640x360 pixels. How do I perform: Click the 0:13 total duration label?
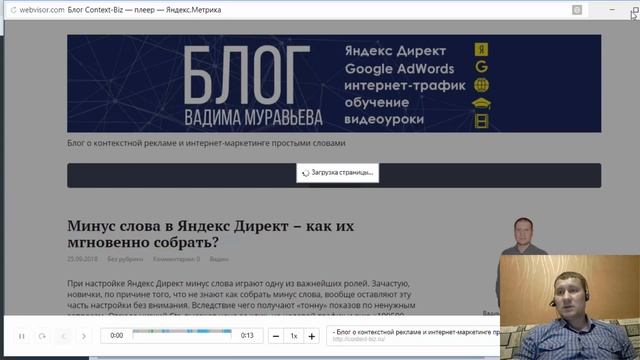(x=247, y=336)
